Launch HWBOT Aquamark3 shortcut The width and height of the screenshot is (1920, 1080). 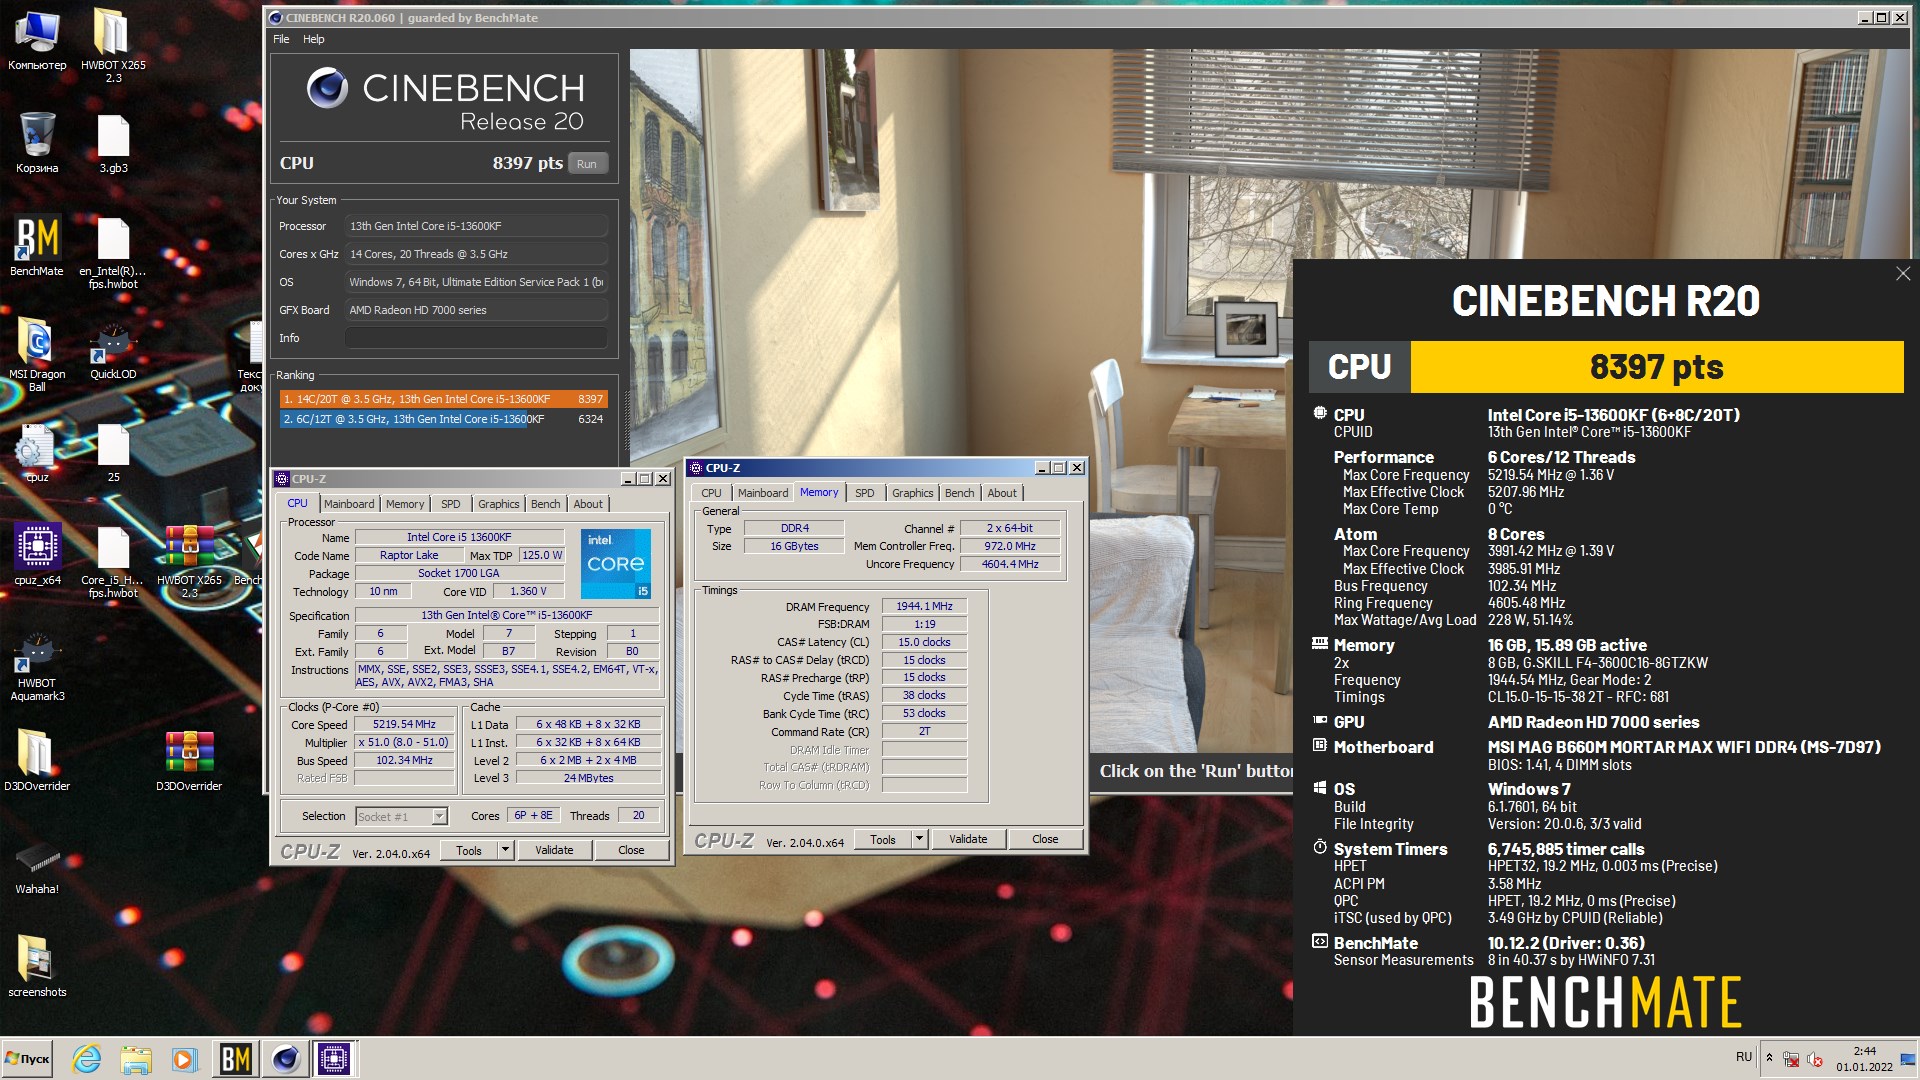coord(37,668)
